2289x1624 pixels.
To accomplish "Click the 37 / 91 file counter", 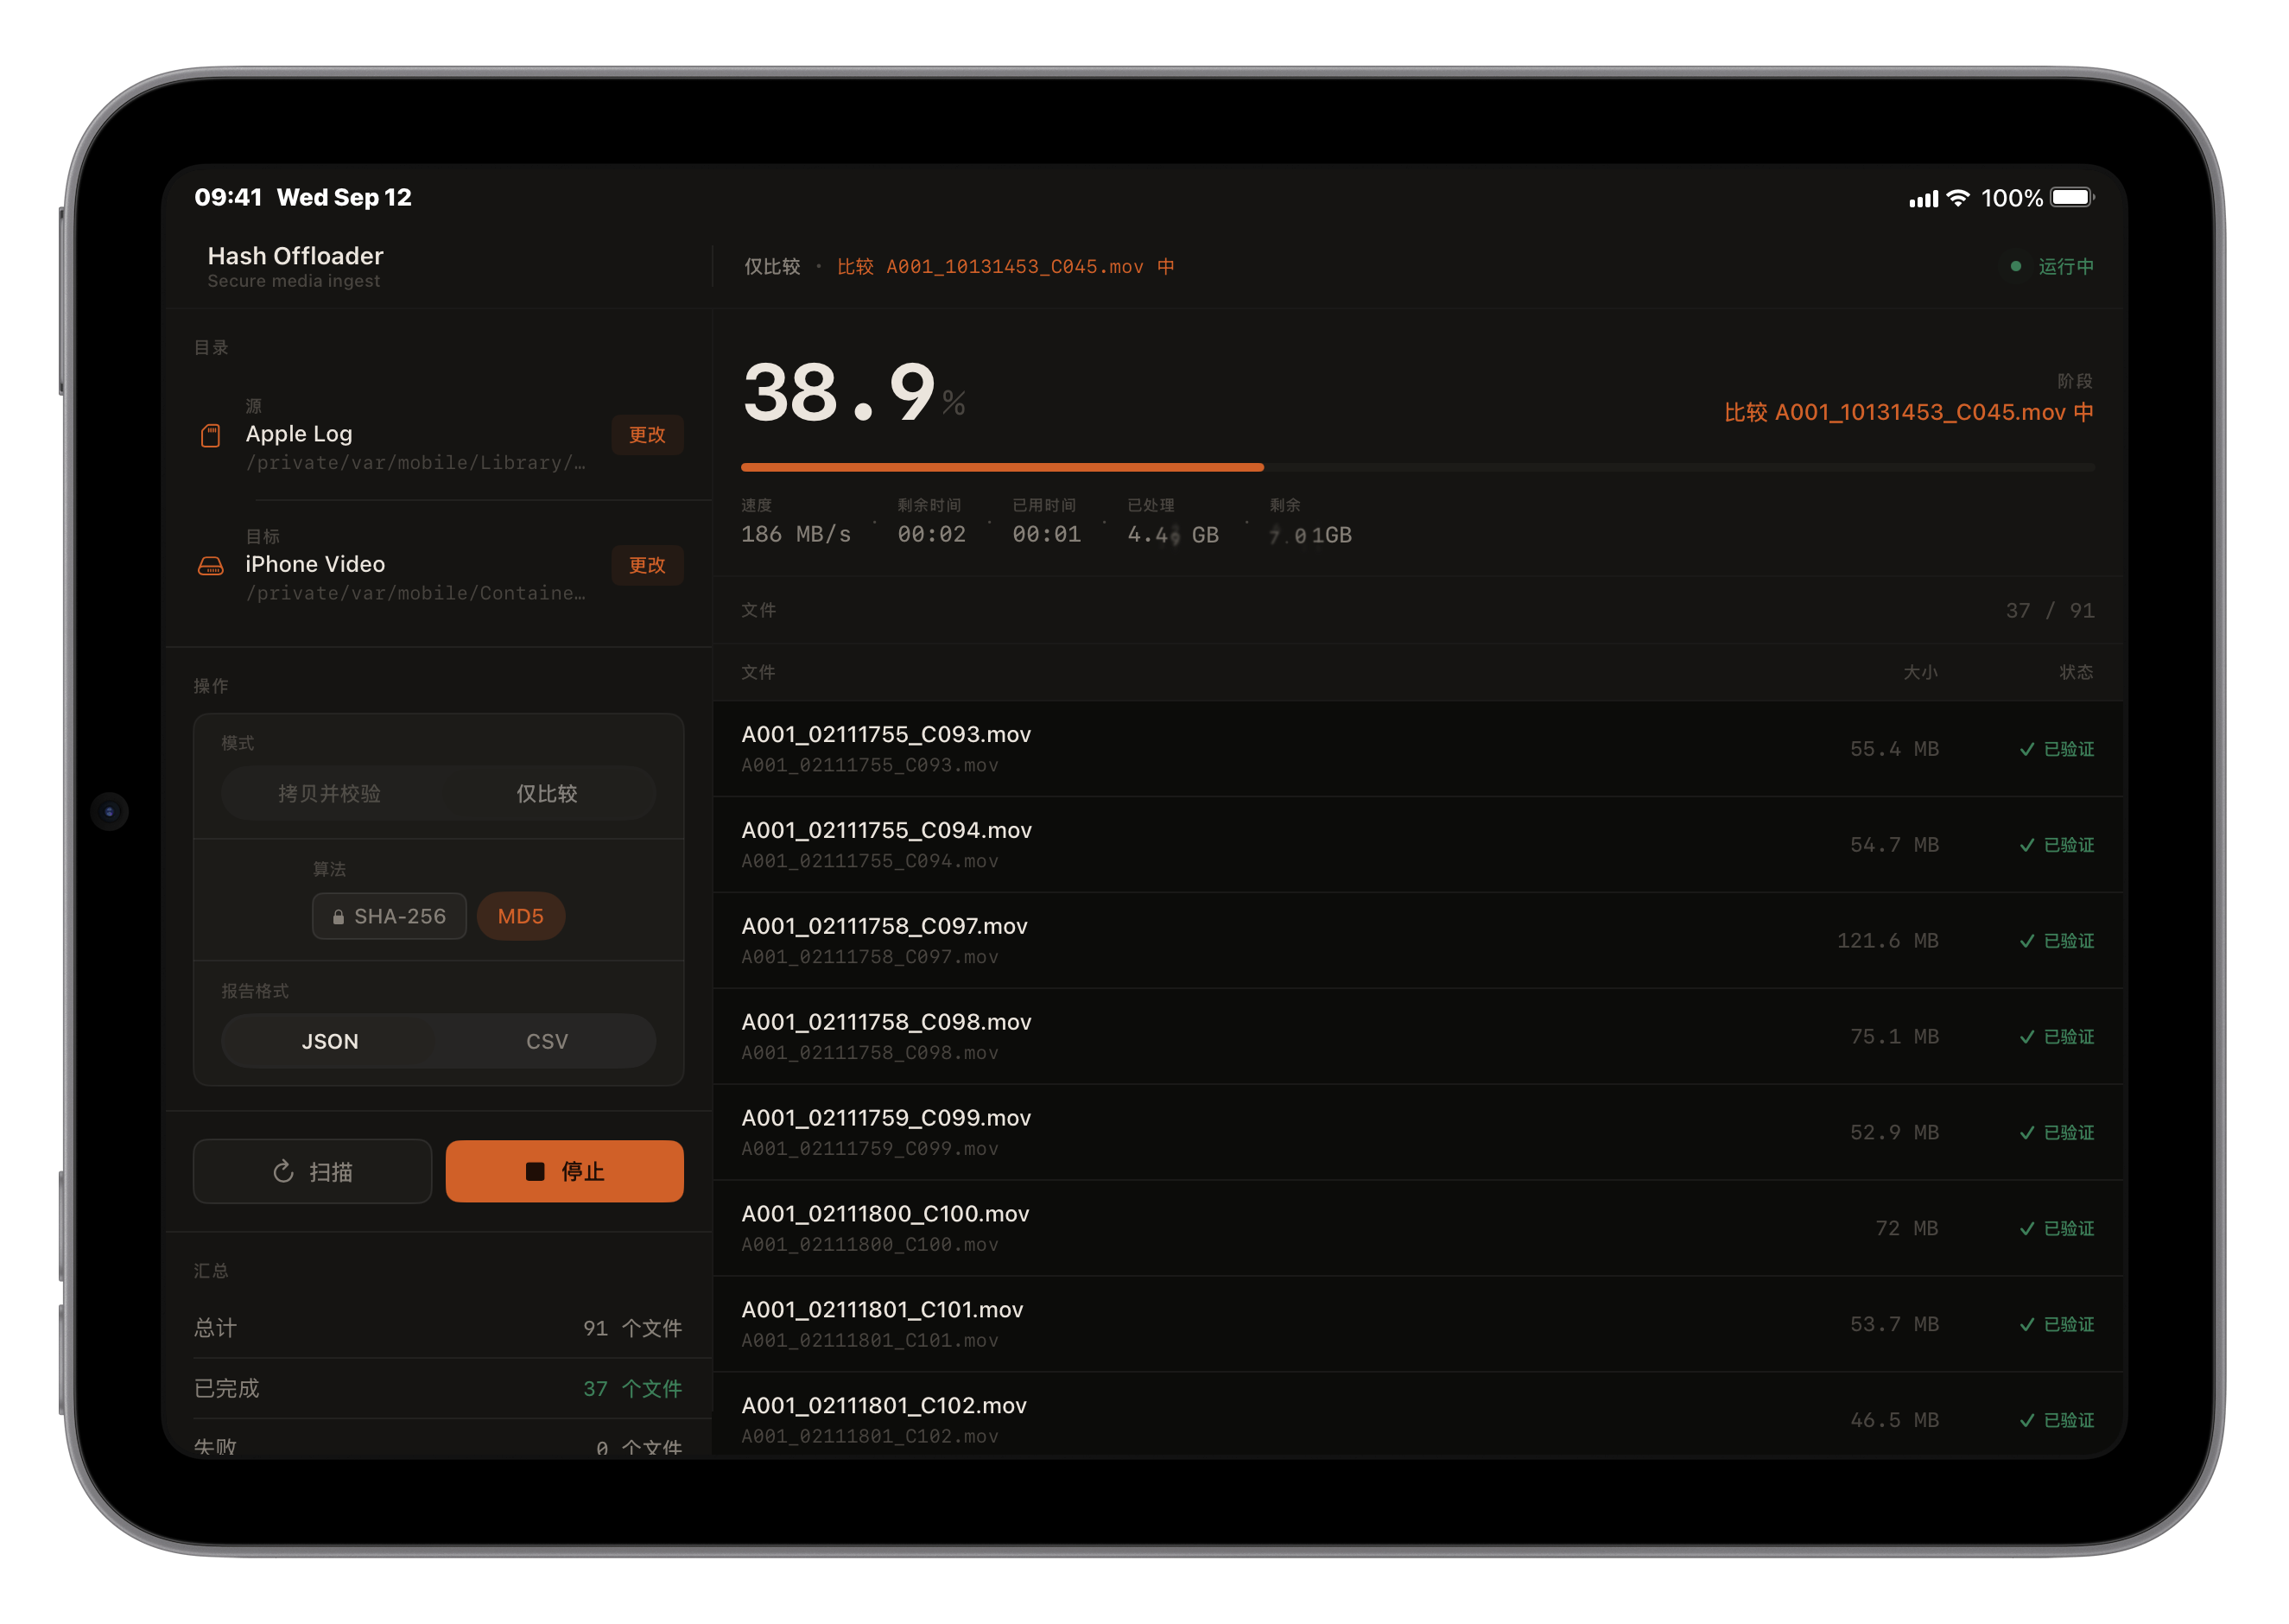I will point(2050,611).
